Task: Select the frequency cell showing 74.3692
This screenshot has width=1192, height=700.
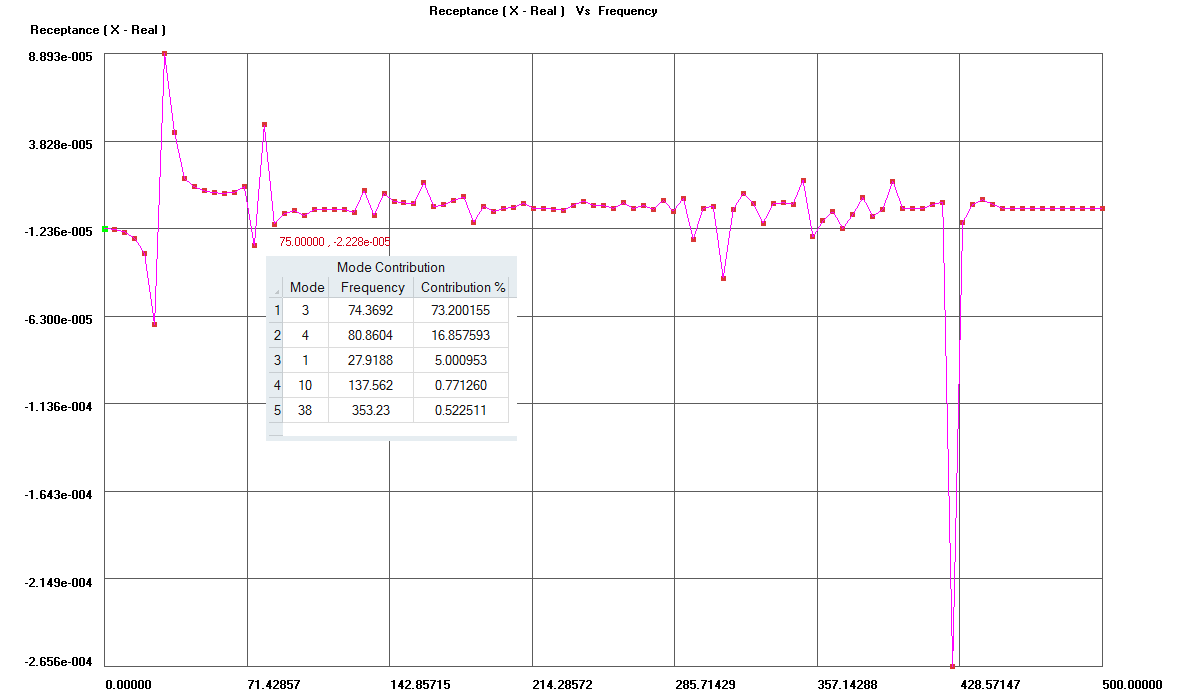Action: (372, 311)
